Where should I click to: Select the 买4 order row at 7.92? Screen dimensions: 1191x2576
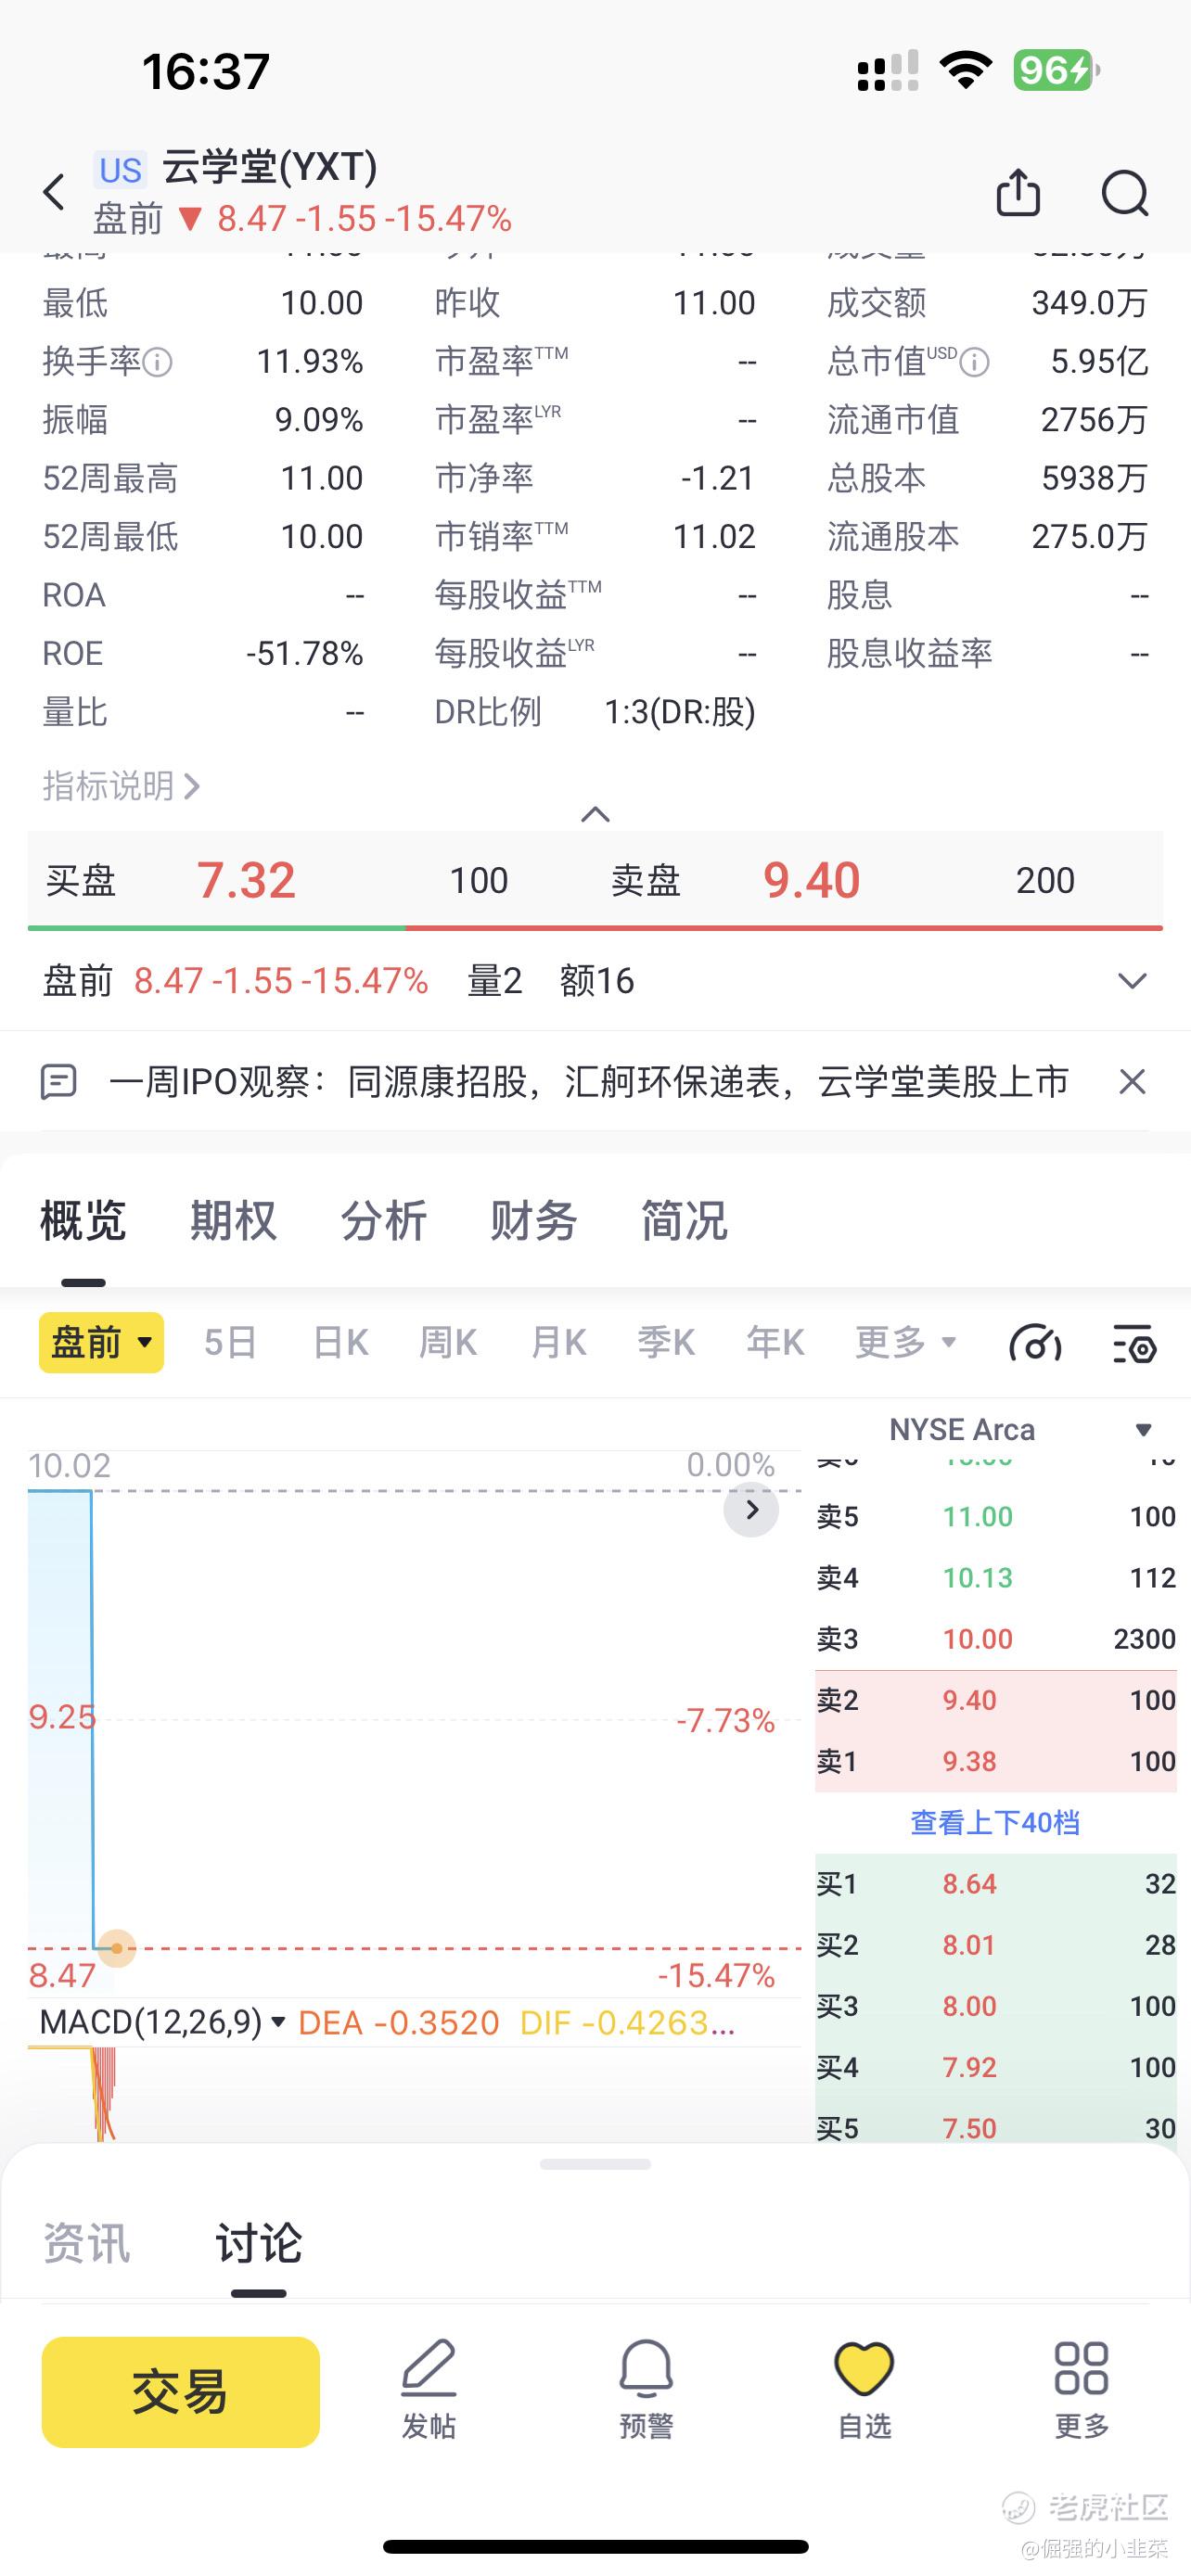996,2067
